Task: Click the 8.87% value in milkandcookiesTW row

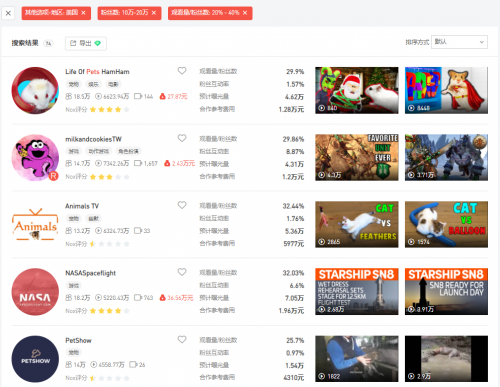Action: pyautogui.click(x=295, y=152)
